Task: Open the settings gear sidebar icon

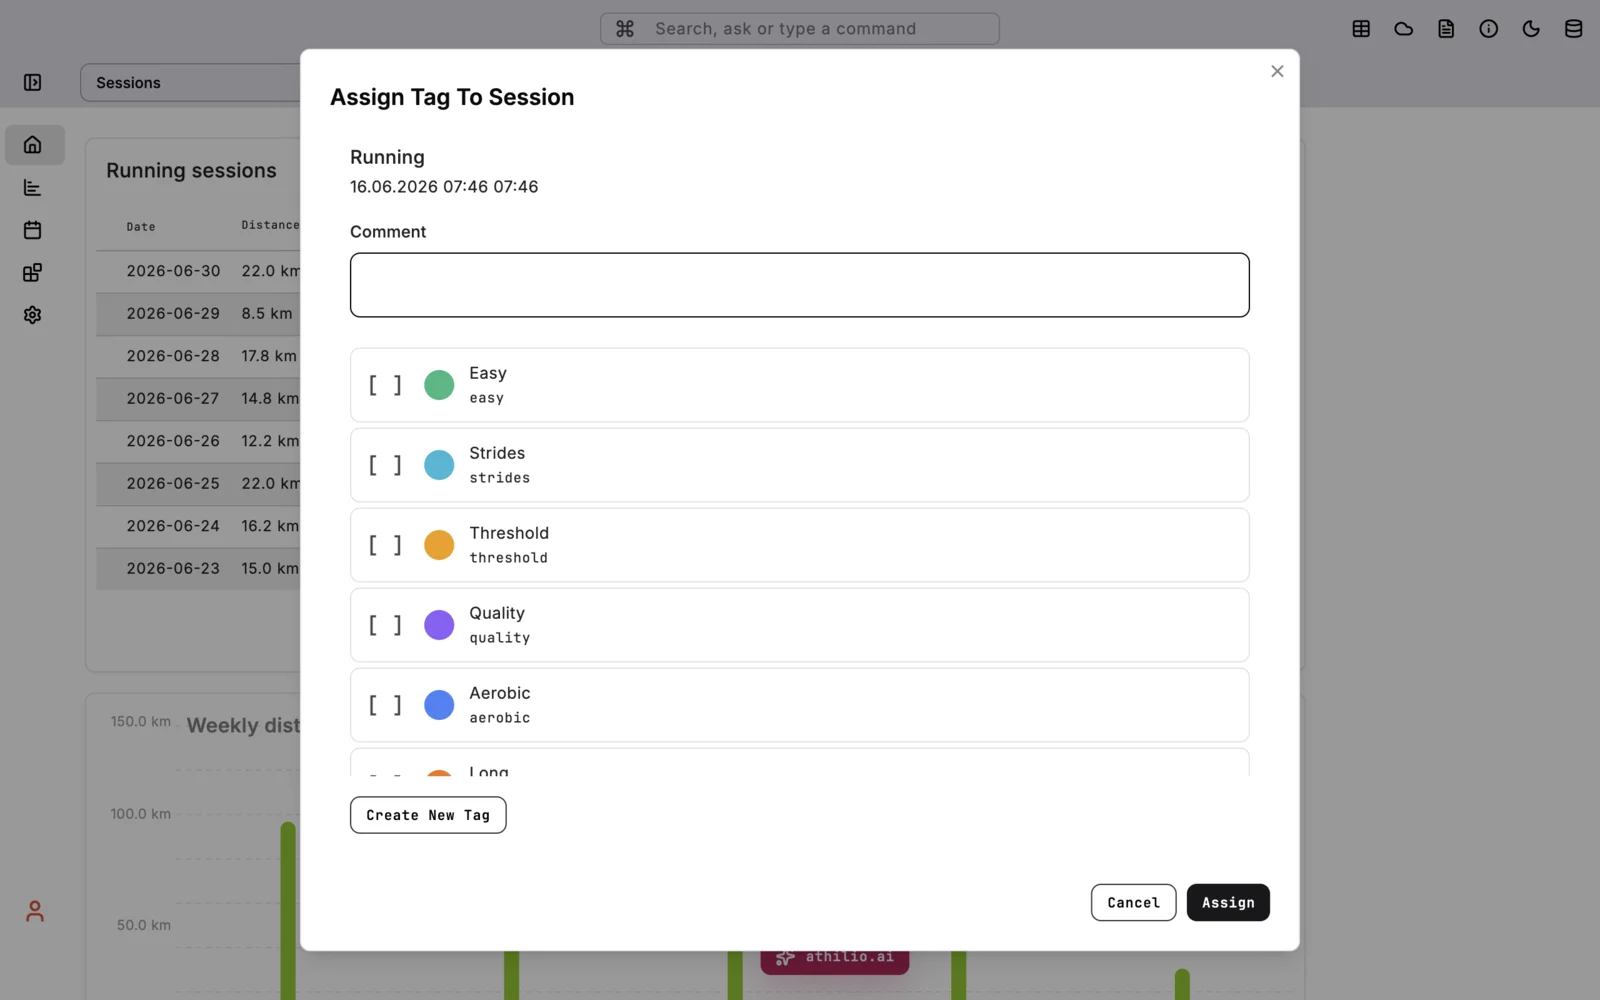Action: point(33,315)
